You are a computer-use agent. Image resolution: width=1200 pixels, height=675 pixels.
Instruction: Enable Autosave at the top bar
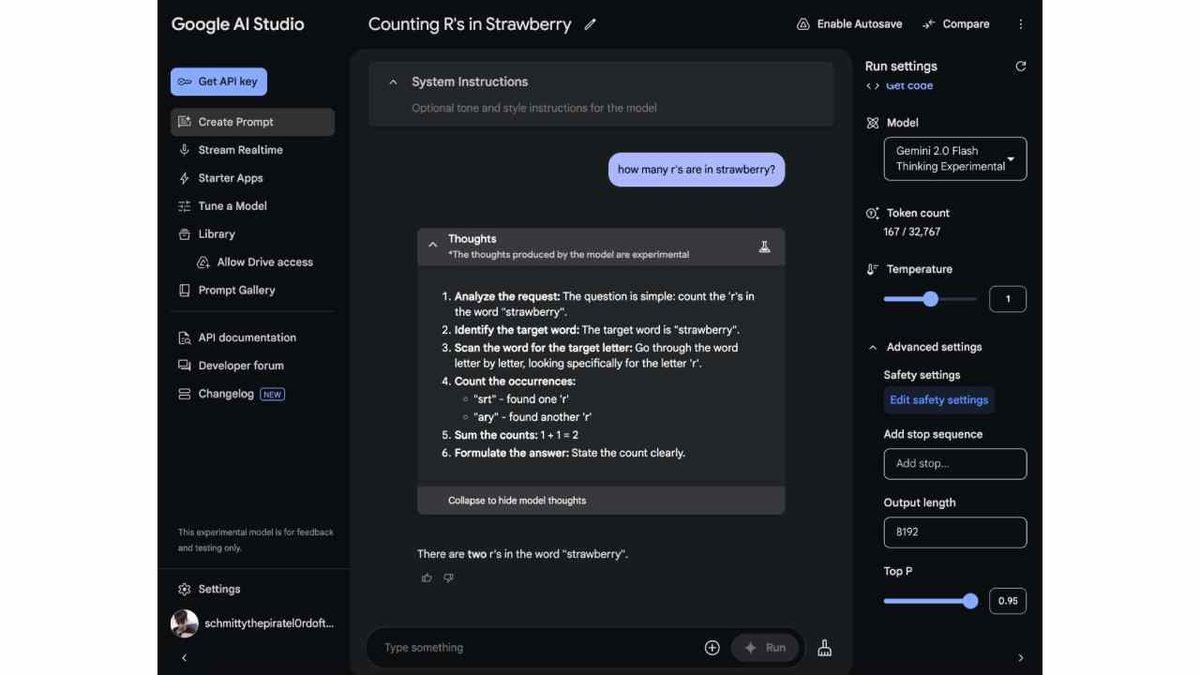tap(848, 24)
